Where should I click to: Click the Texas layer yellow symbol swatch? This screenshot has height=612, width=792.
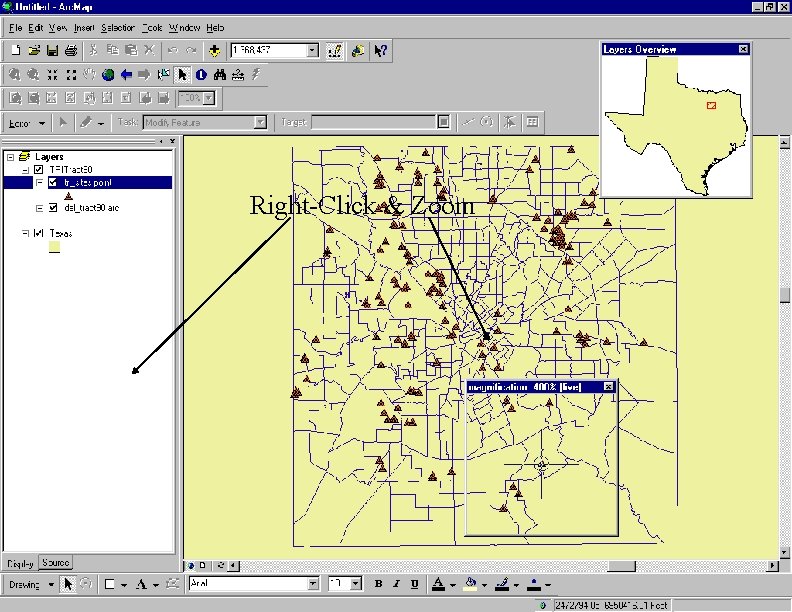[54, 247]
